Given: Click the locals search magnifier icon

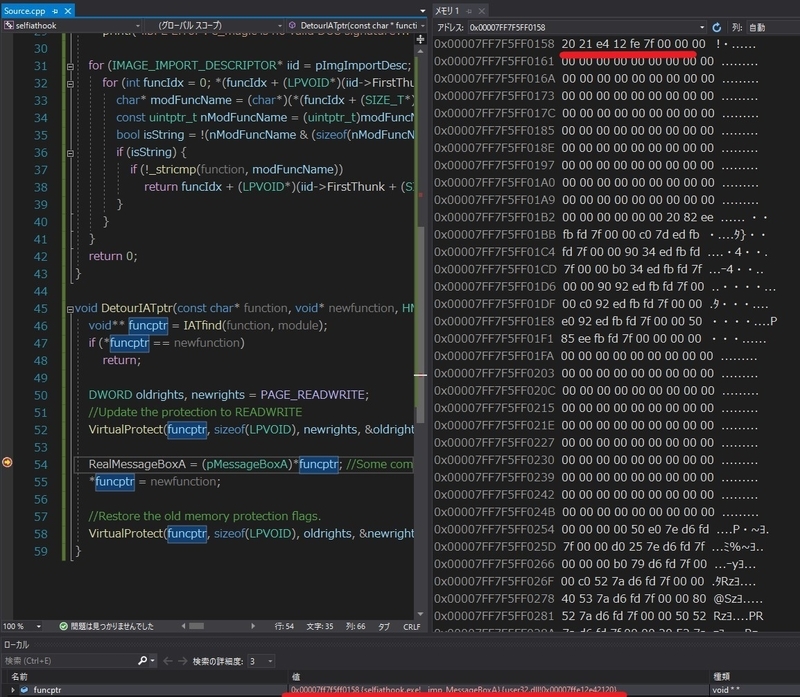Looking at the screenshot, I should coord(142,661).
